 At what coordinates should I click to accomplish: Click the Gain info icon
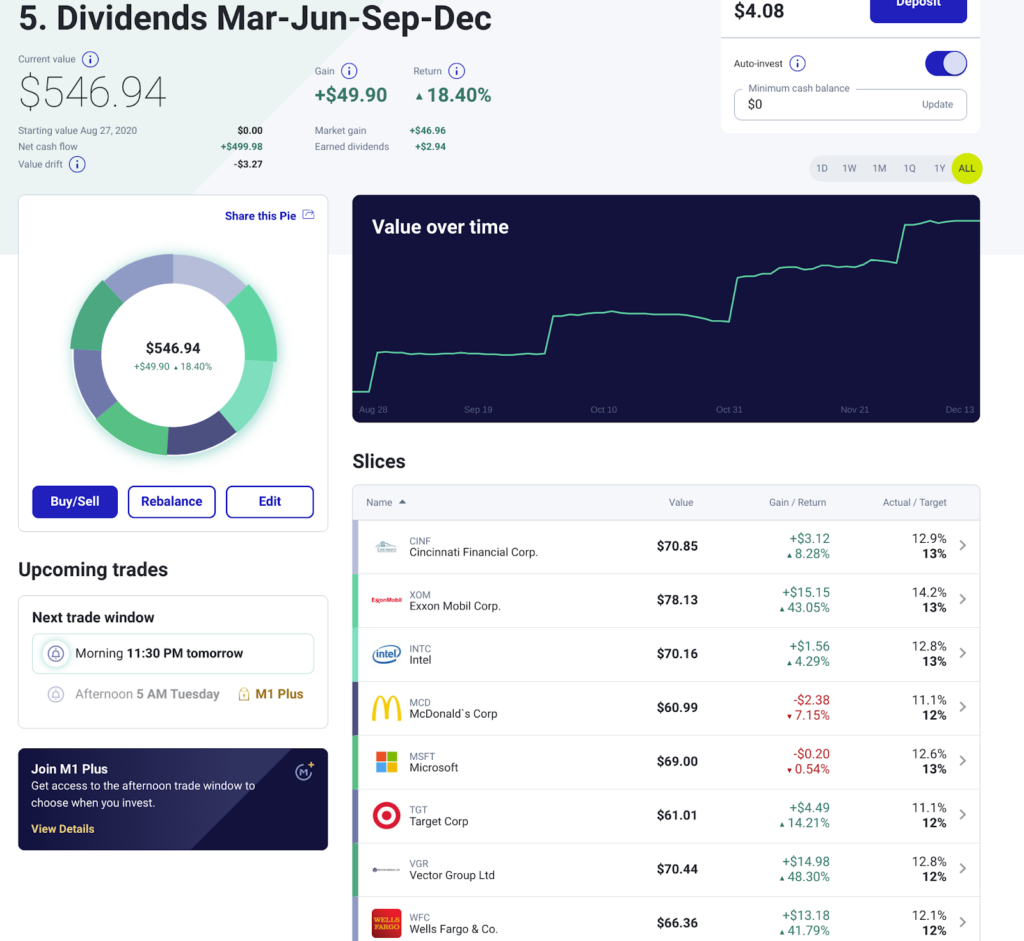(x=349, y=71)
